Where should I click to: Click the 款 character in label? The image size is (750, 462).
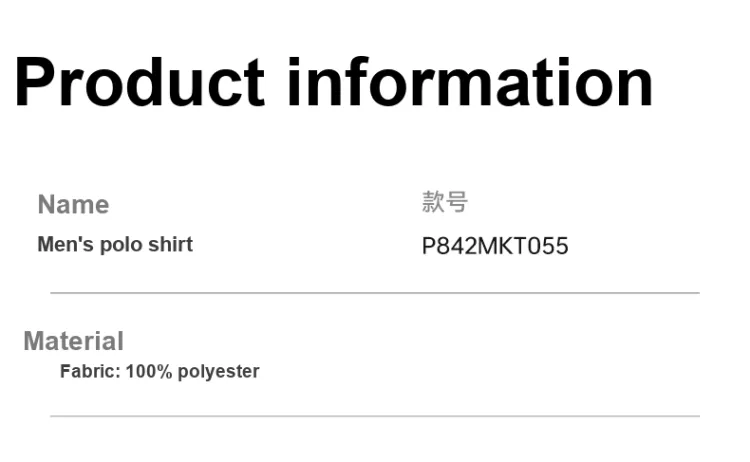click(433, 202)
